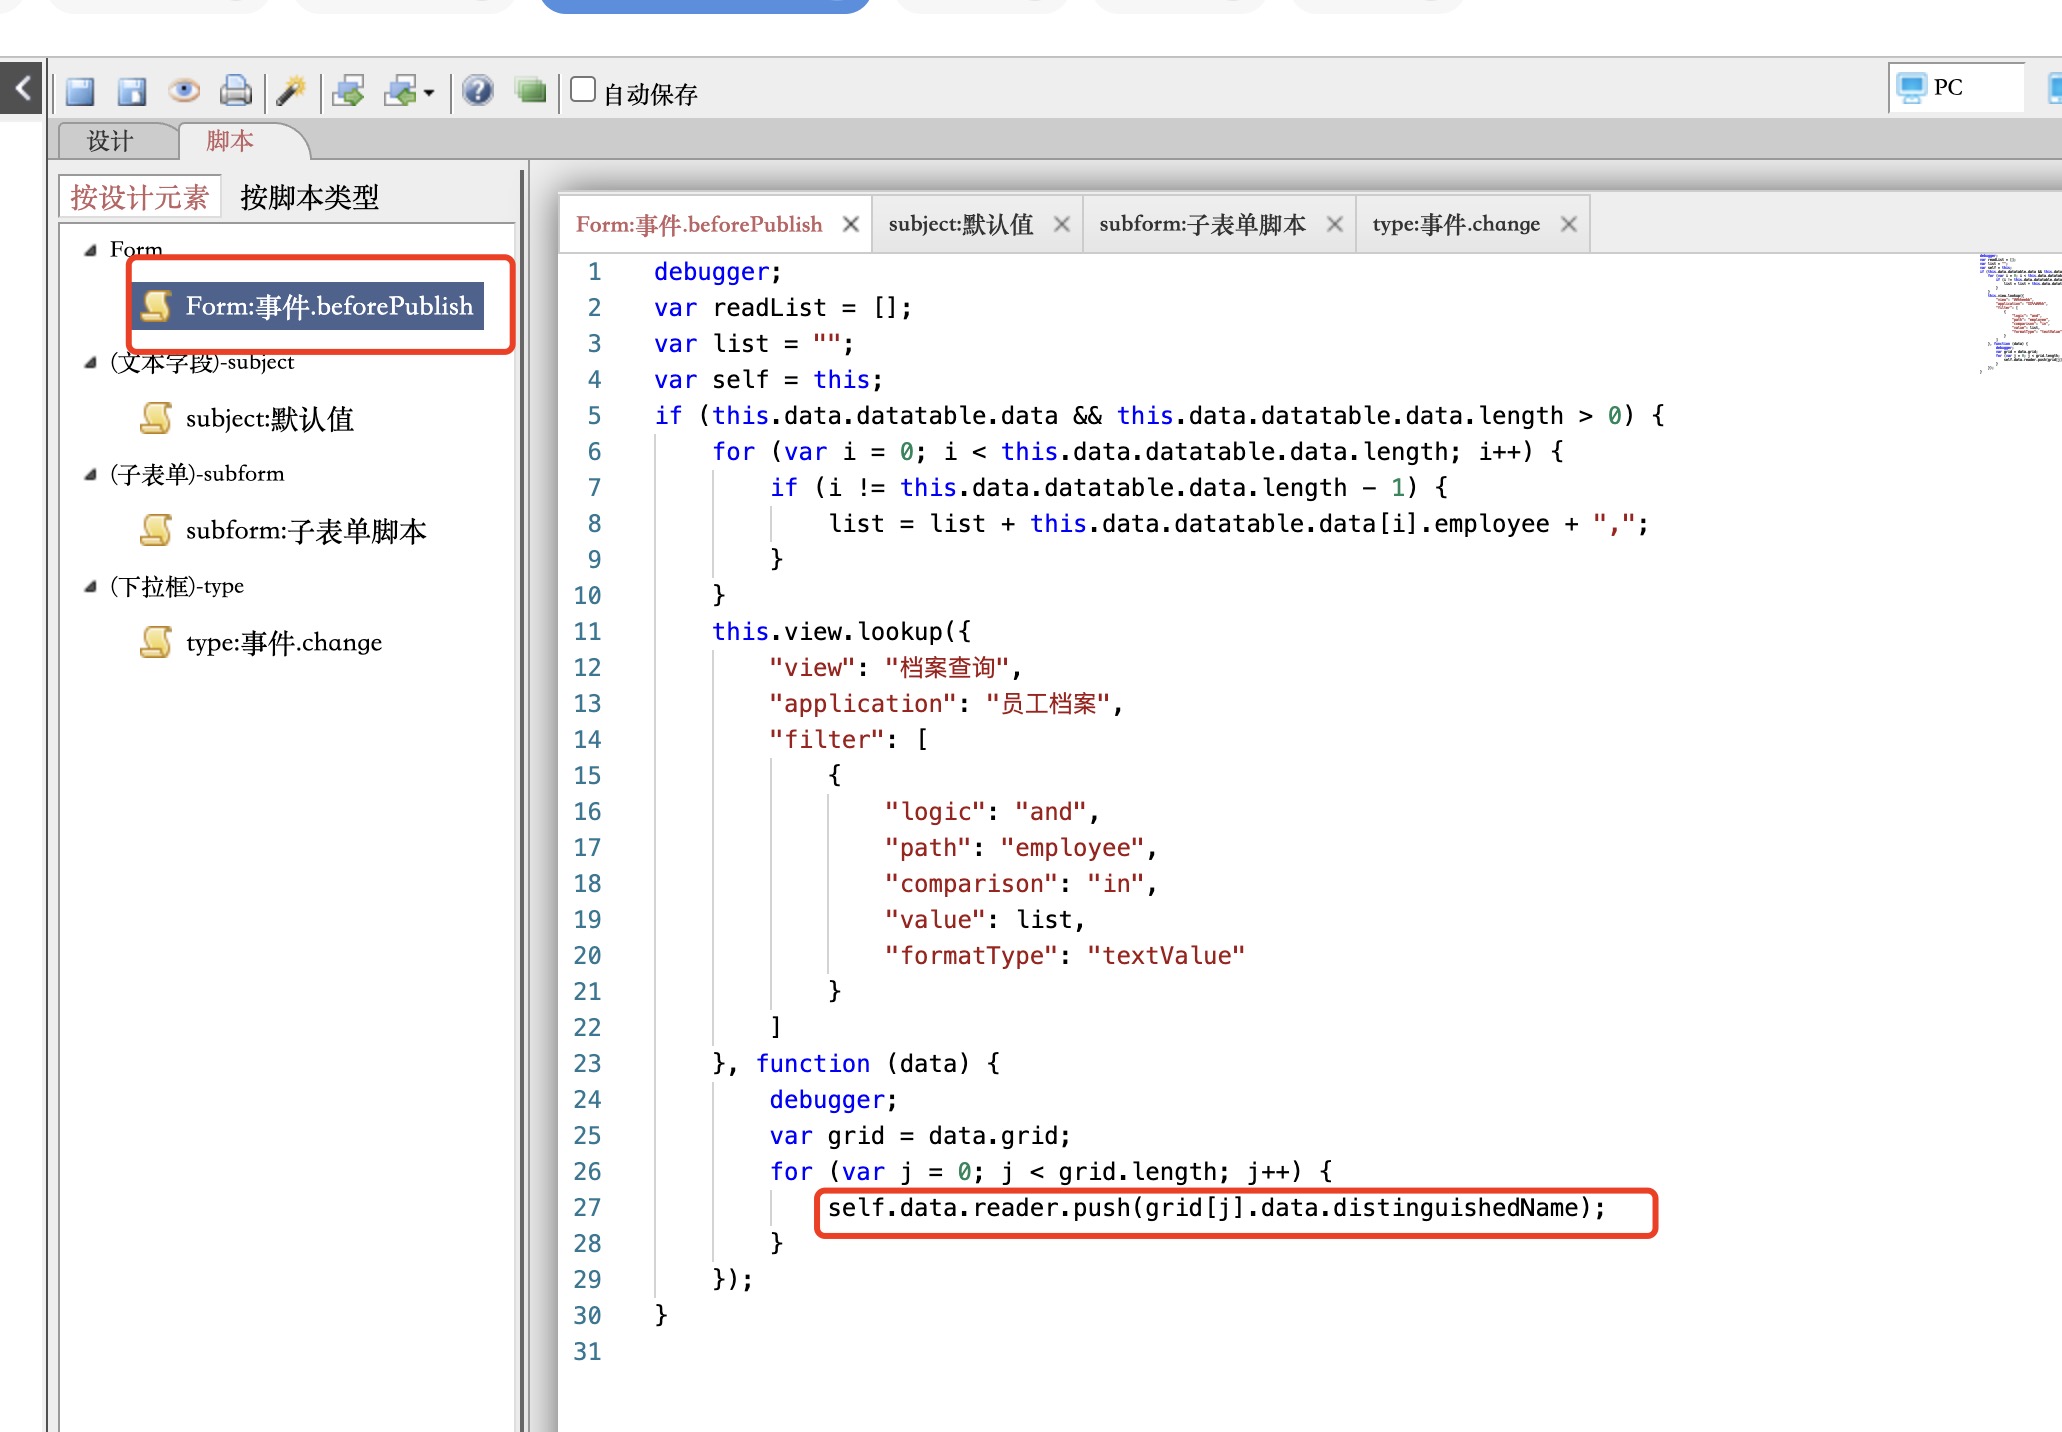Collapse side panel with left chevron
Viewport: 2062px width, 1432px height.
coord(22,90)
